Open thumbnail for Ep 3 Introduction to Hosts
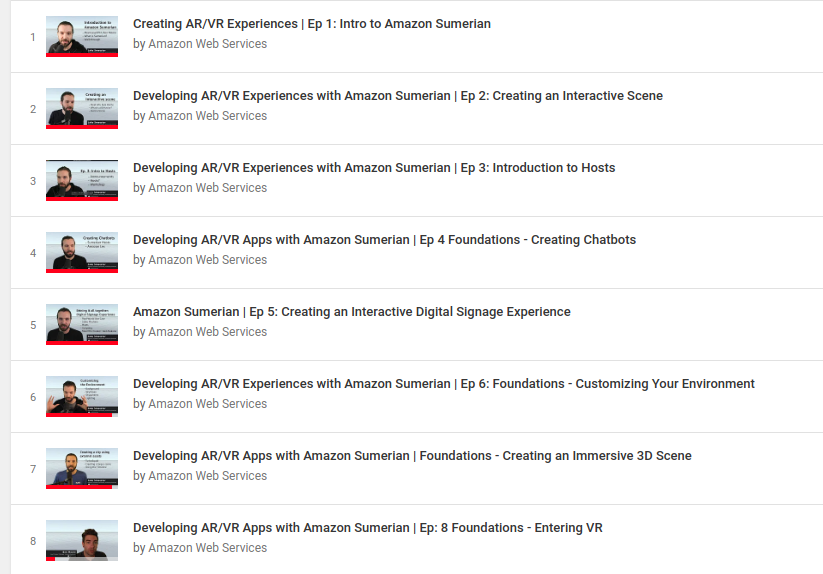Screen dimensions: 823x574 point(82,180)
